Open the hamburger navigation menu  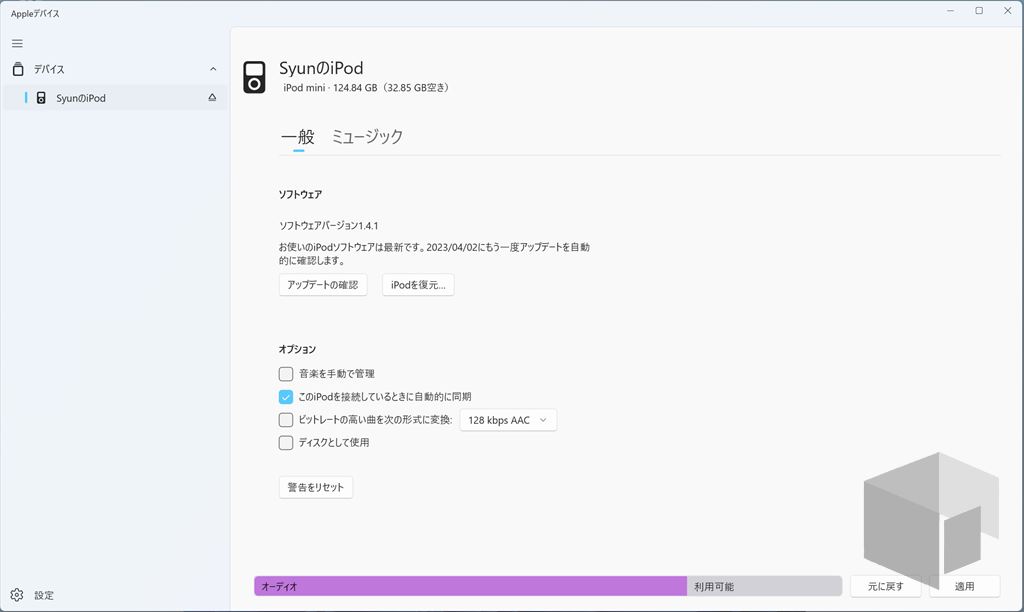pos(18,44)
